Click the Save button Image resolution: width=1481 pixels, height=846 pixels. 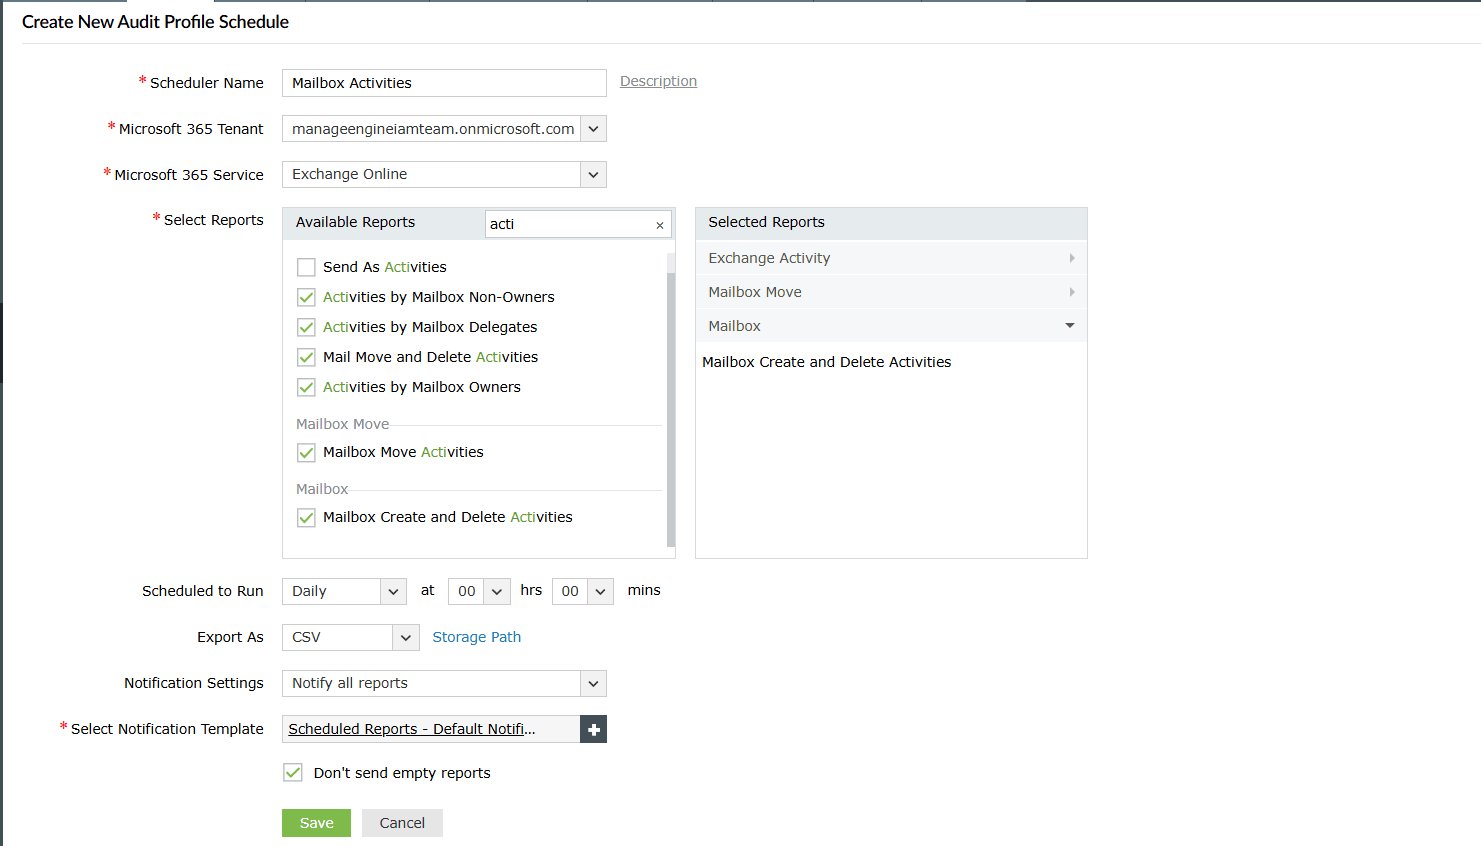tap(316, 823)
